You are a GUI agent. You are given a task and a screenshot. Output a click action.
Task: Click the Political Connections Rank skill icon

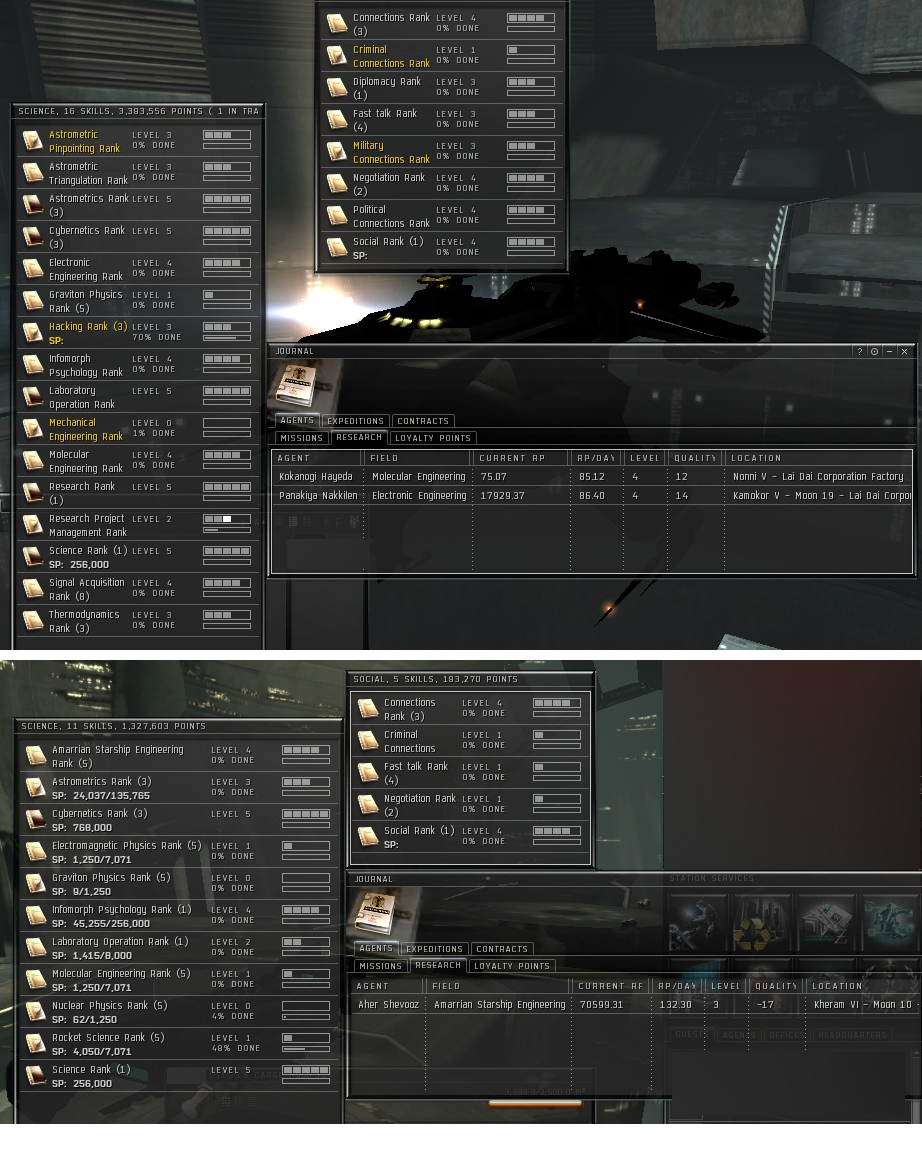337,215
